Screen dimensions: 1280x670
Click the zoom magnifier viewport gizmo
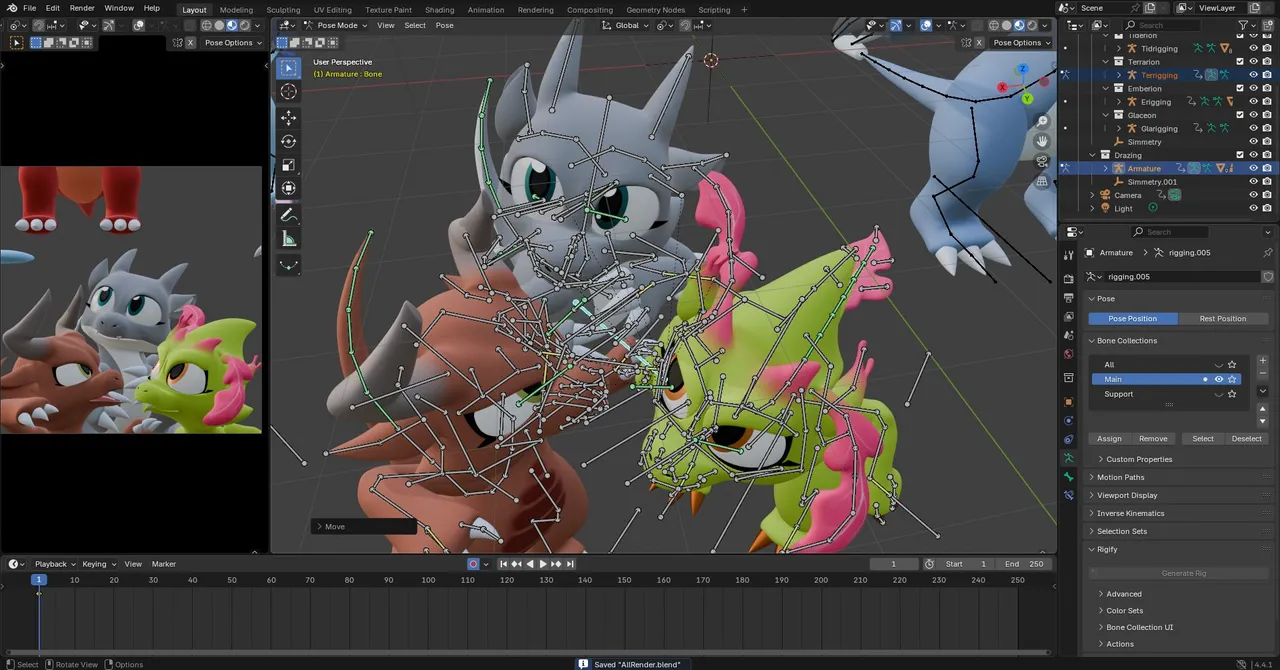click(x=1042, y=121)
